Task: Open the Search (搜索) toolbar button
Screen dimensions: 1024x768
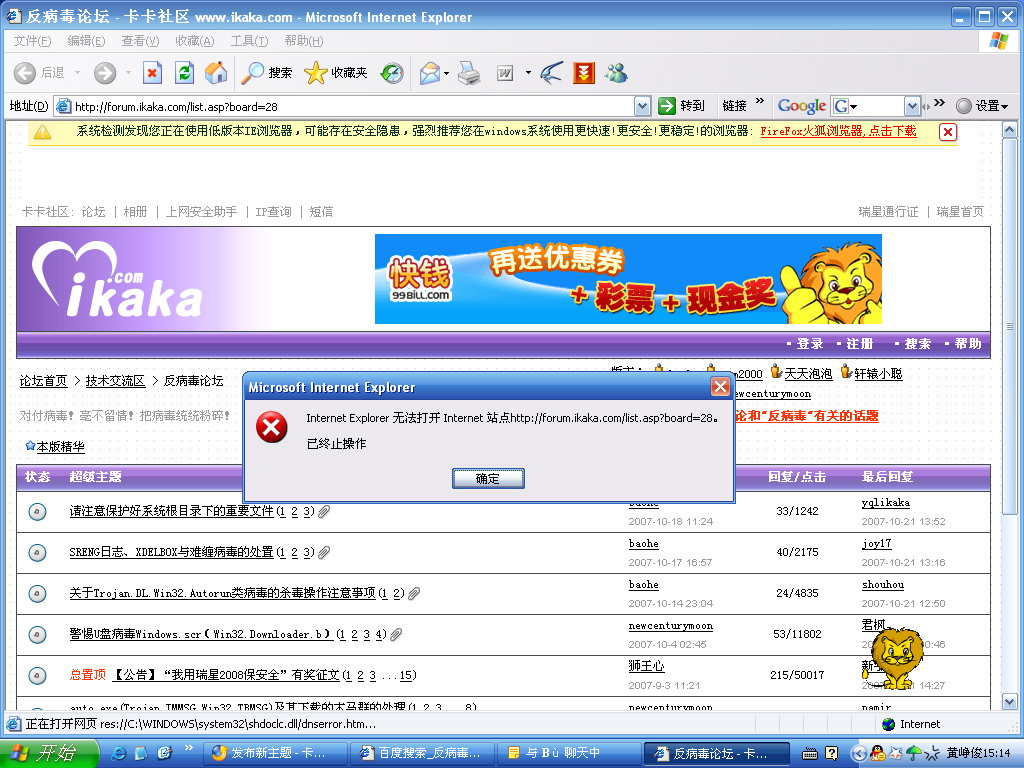Action: tap(266, 72)
